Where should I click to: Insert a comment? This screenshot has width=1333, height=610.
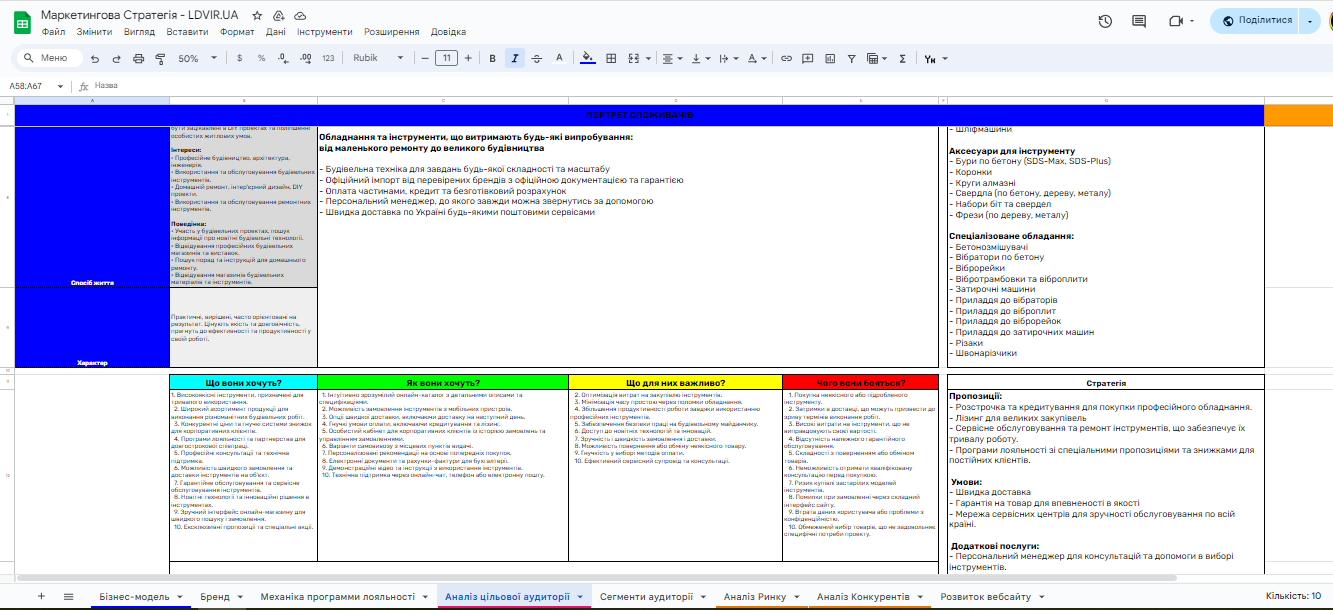pos(808,58)
